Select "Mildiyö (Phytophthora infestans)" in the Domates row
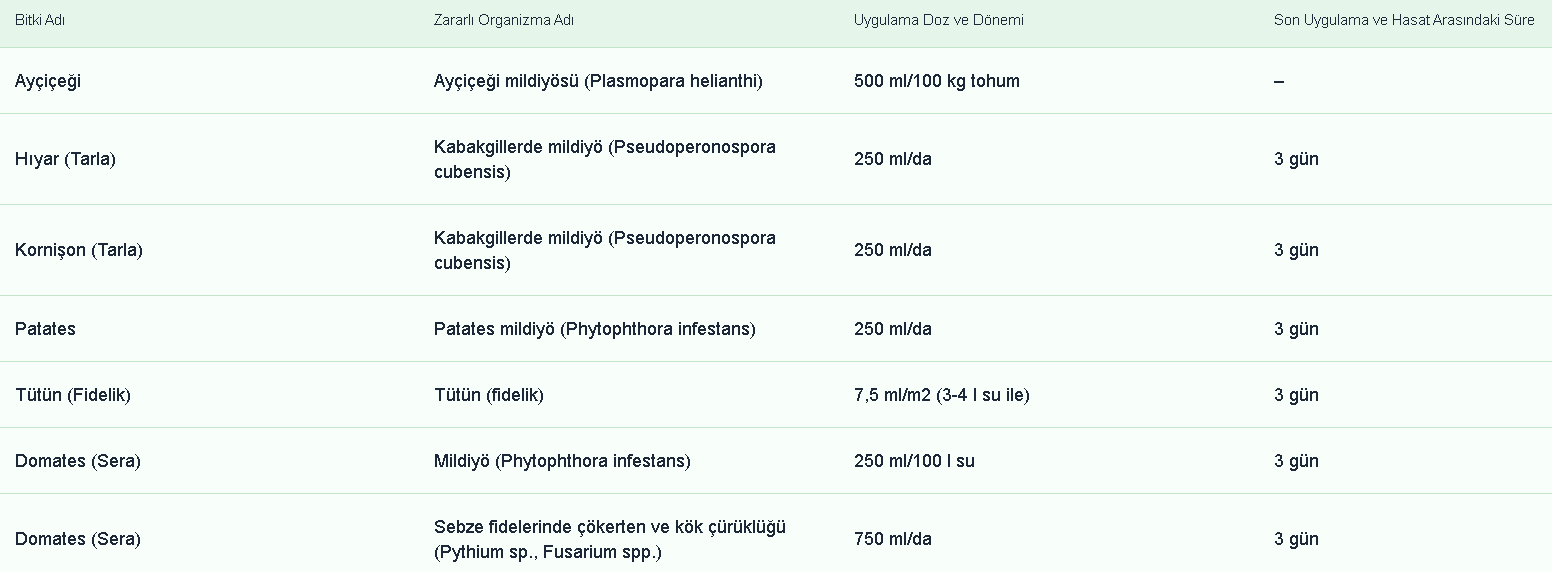Image resolution: width=1552 pixels, height=572 pixels. [562, 461]
